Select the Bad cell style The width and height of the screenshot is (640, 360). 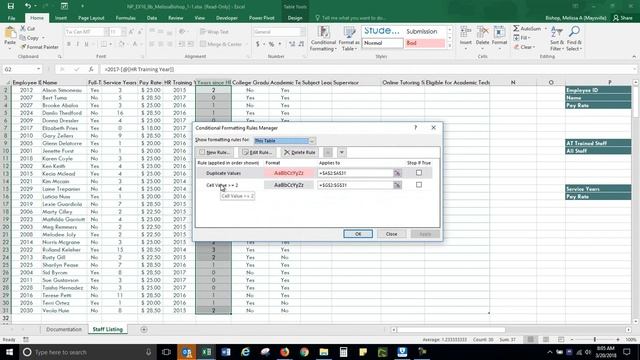click(x=424, y=43)
